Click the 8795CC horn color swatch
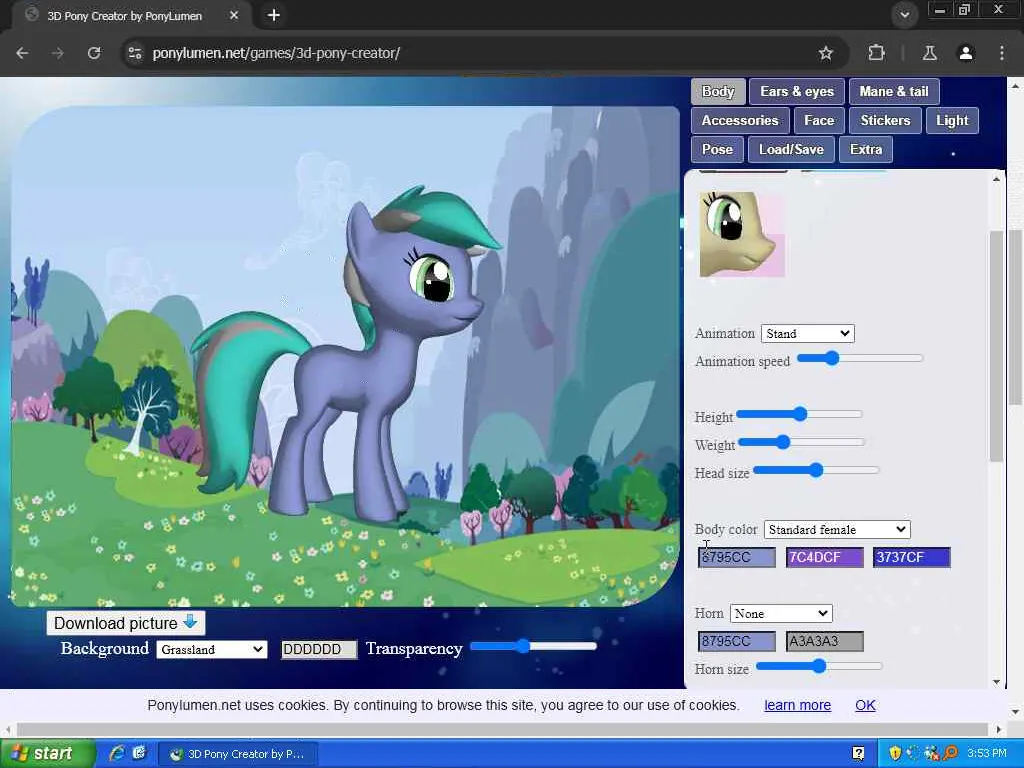This screenshot has width=1024, height=768. coord(737,641)
